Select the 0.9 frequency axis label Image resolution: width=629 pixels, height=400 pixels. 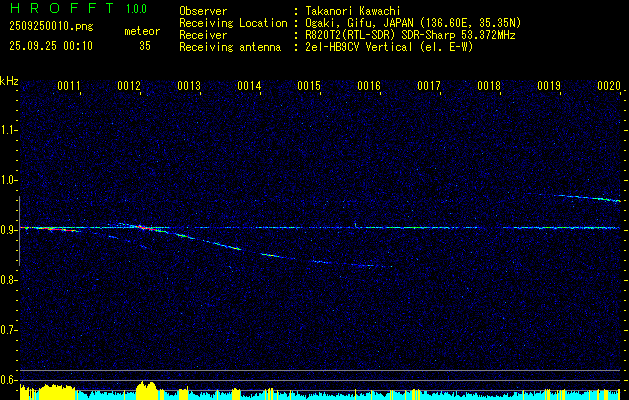click(9, 230)
